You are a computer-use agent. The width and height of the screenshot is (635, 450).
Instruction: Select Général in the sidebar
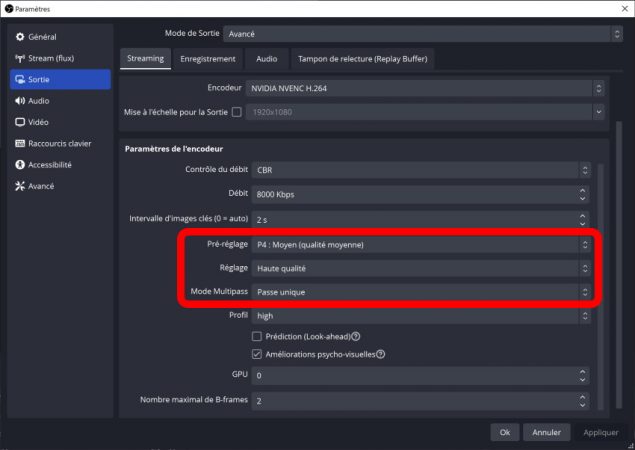coord(60,37)
